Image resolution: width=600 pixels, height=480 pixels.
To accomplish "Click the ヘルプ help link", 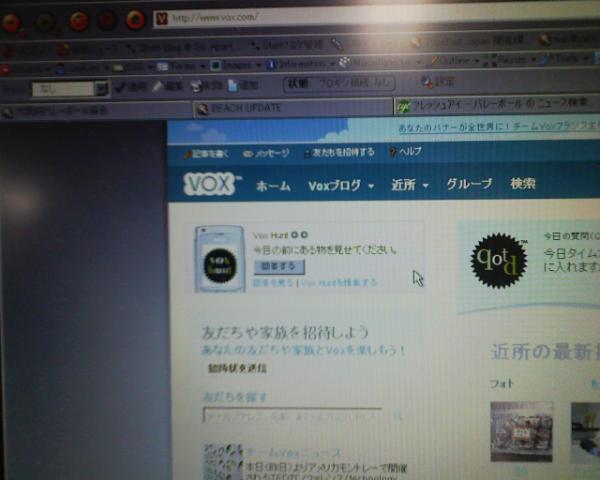I will (x=406, y=152).
